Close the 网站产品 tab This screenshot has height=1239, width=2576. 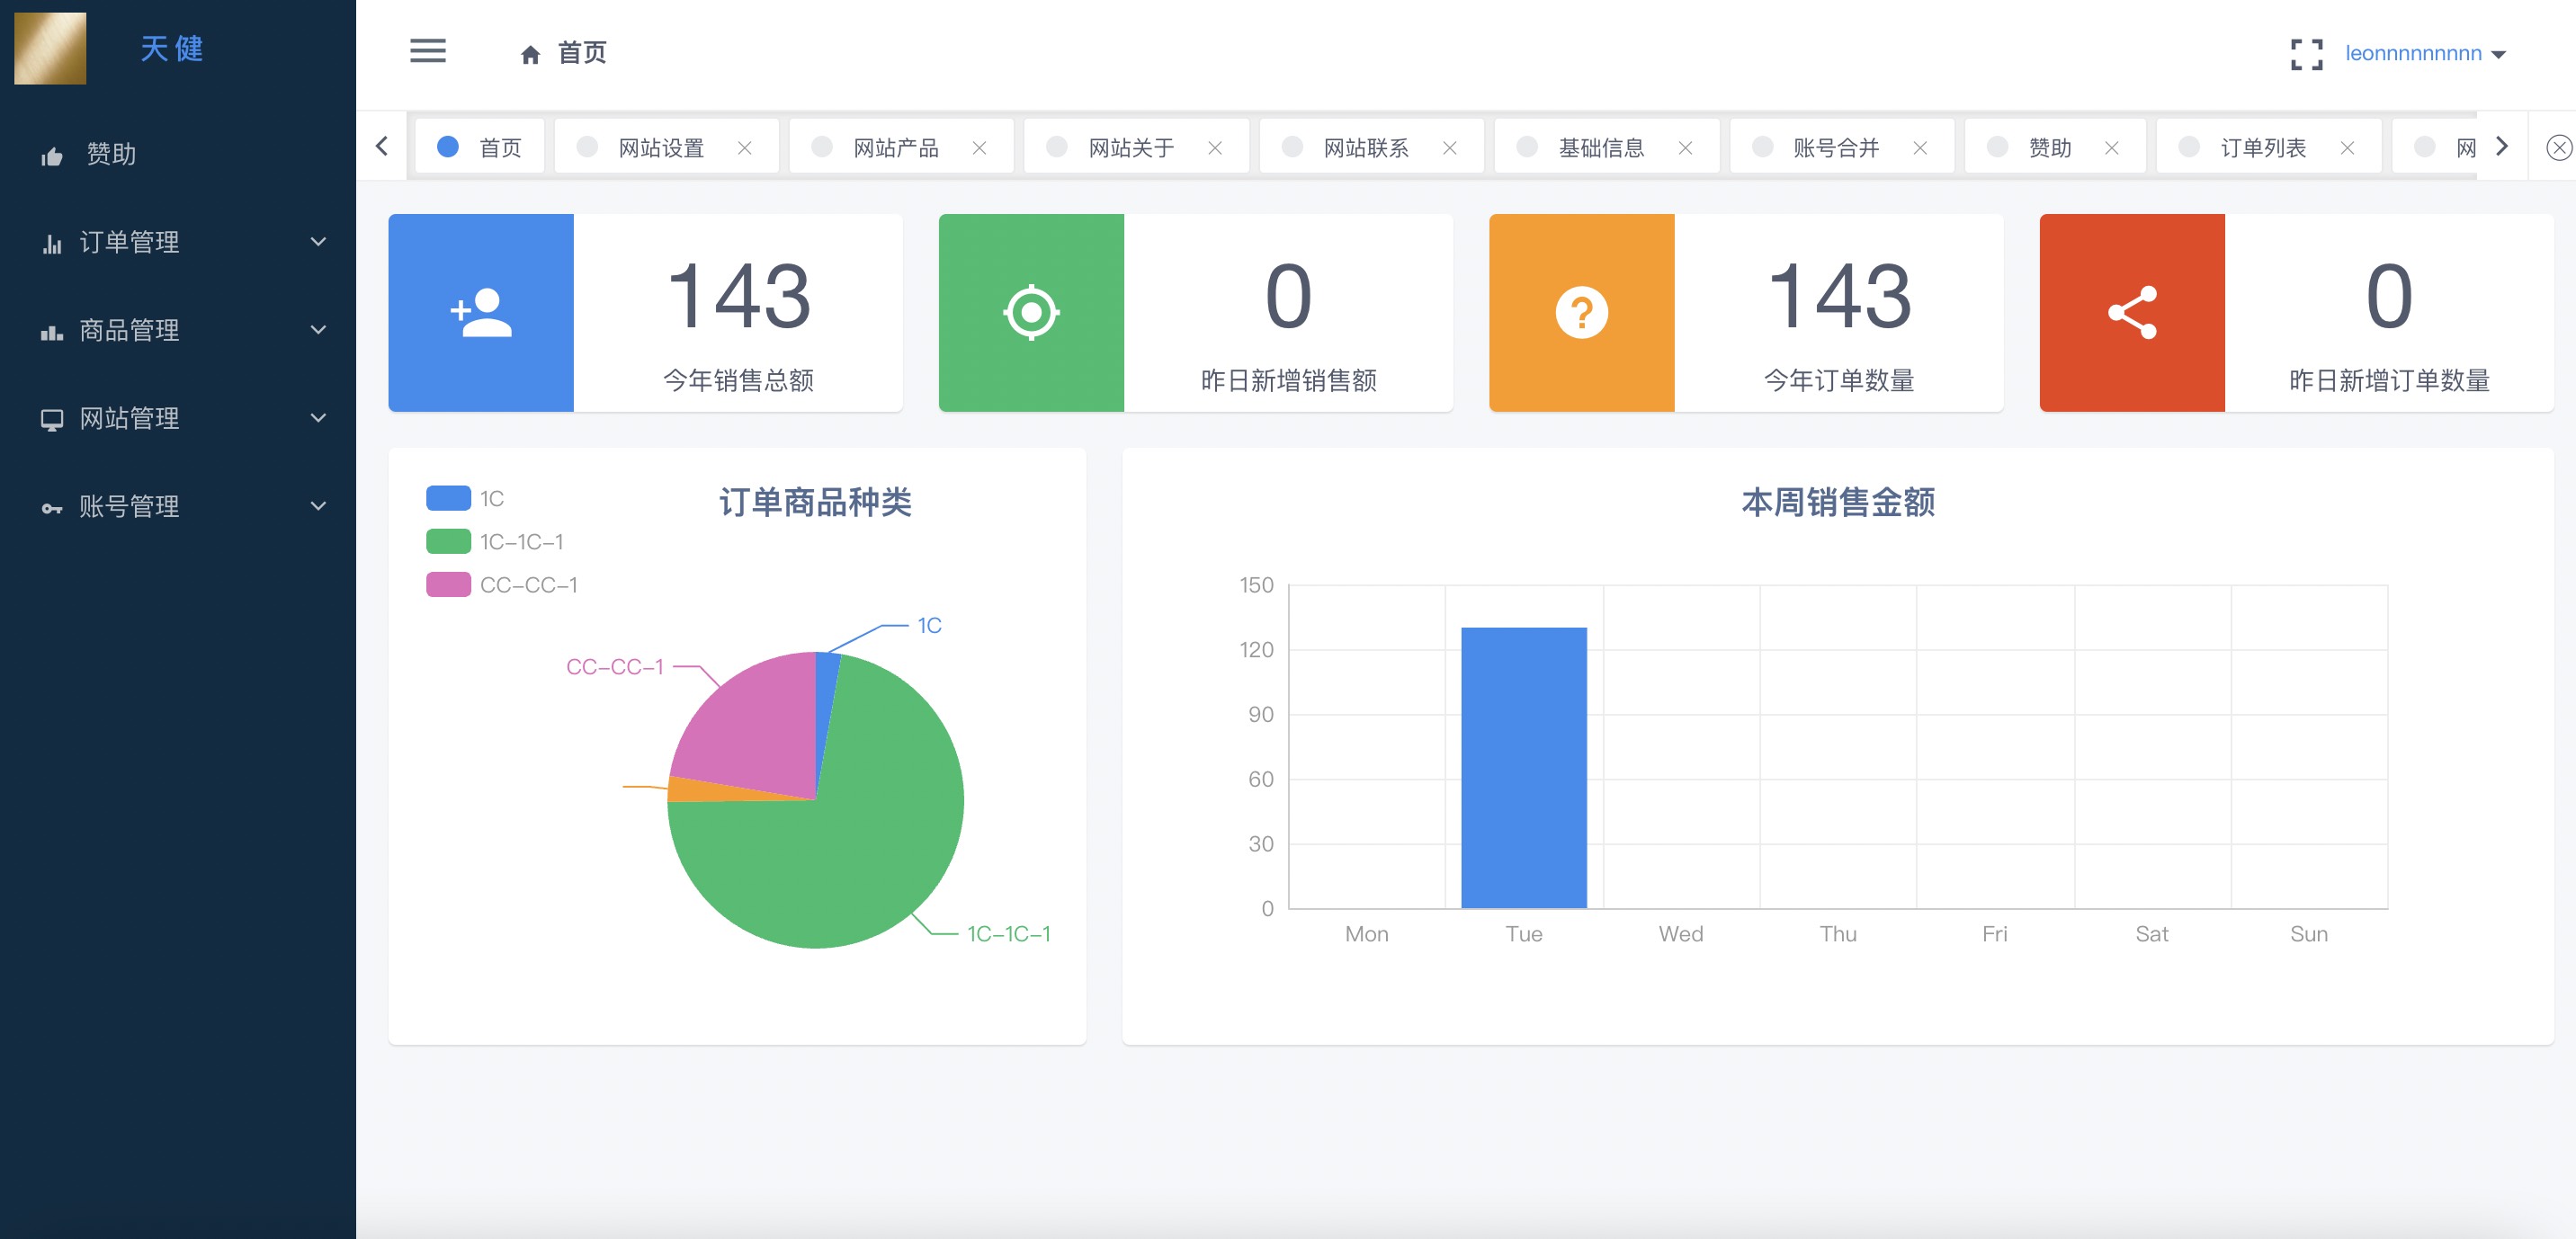point(979,147)
